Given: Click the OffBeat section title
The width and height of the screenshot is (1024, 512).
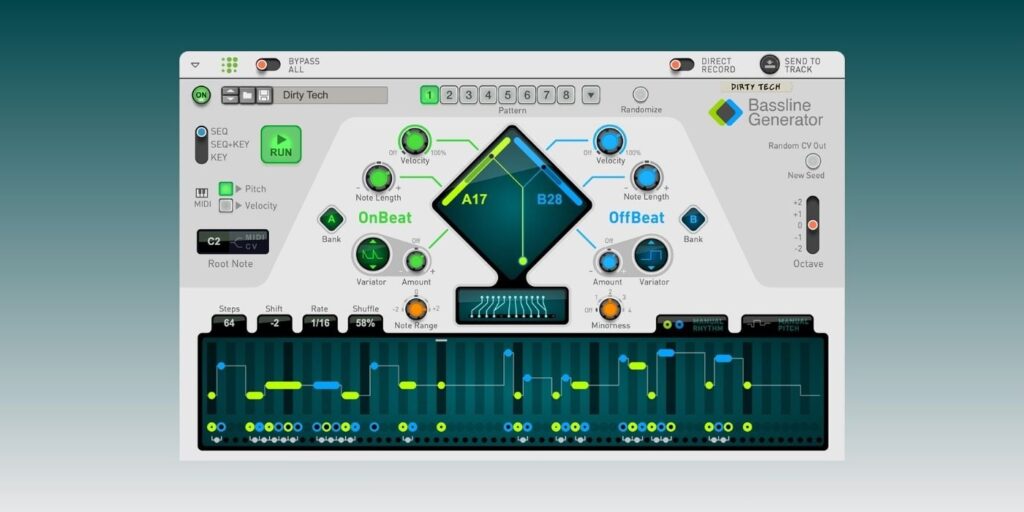Looking at the screenshot, I should coord(637,217).
